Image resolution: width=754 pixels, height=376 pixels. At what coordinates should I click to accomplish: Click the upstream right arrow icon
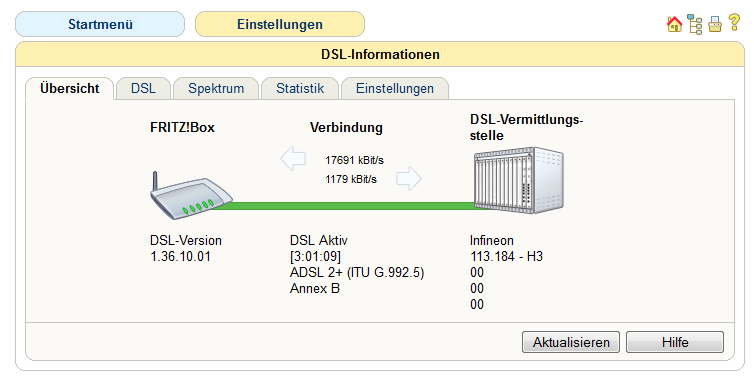[x=409, y=179]
